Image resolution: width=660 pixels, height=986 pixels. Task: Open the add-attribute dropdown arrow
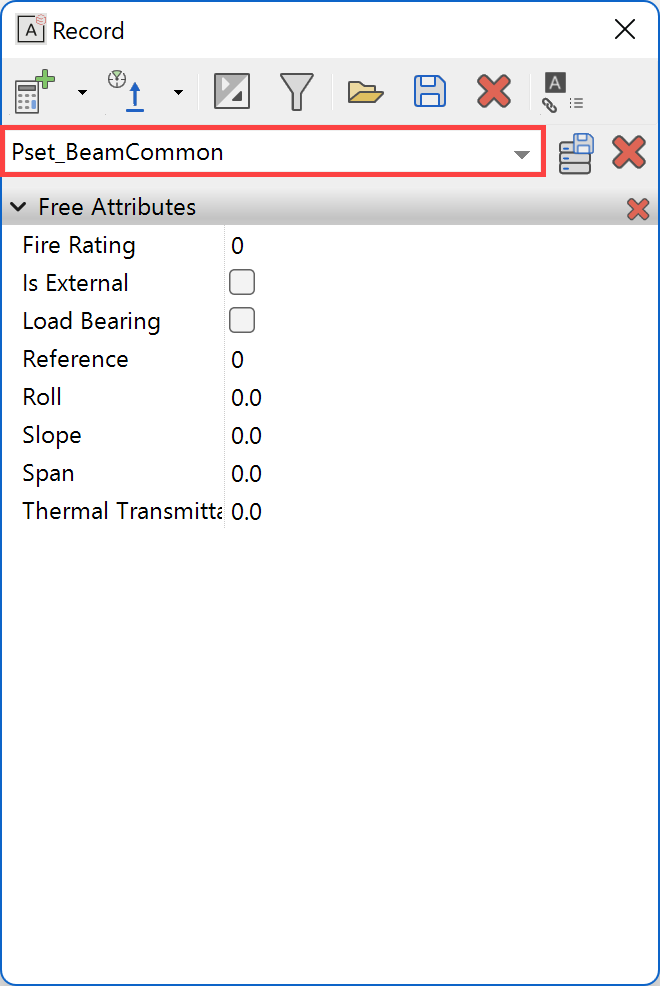click(82, 93)
